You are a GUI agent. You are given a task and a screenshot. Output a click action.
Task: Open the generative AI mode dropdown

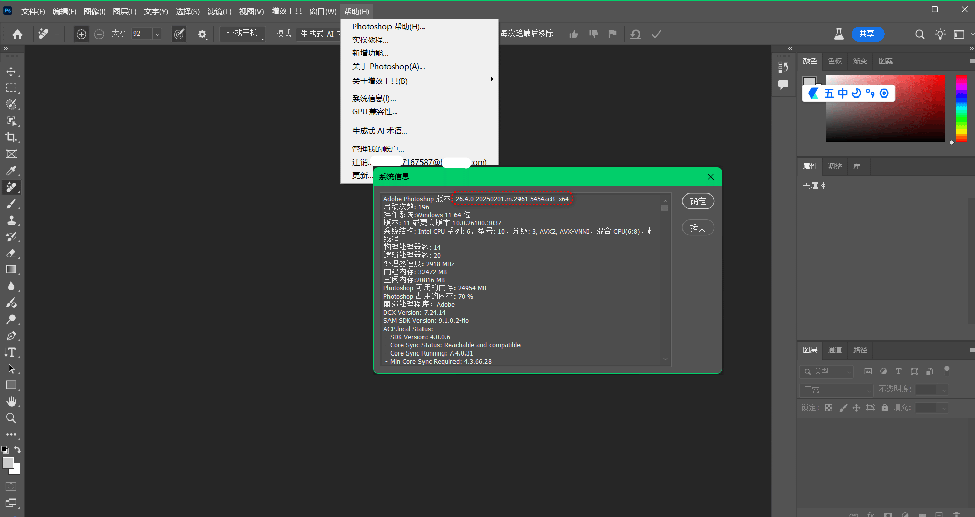[x=320, y=34]
